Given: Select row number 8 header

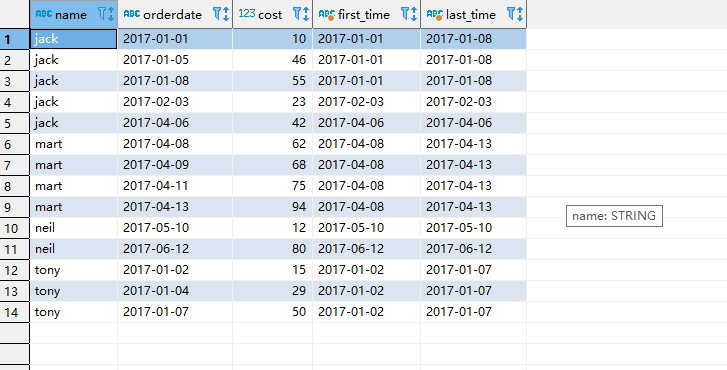Looking at the screenshot, I should pyautogui.click(x=15, y=186).
